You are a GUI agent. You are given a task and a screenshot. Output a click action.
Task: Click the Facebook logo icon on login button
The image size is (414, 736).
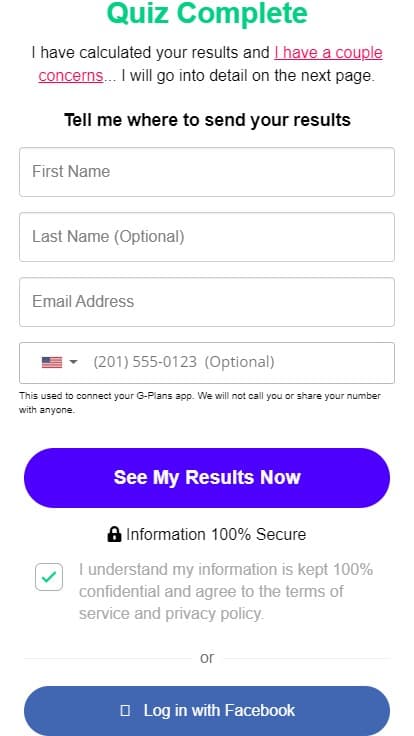coord(125,711)
